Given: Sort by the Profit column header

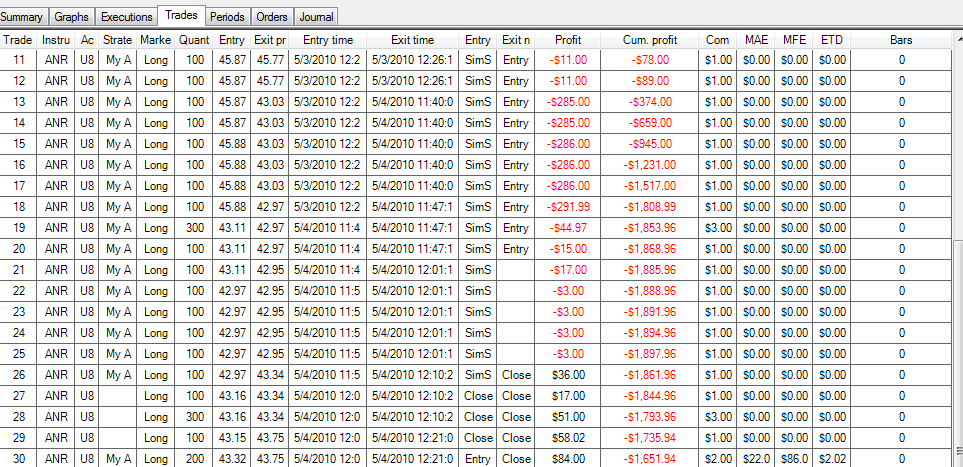Looking at the screenshot, I should click(x=568, y=40).
